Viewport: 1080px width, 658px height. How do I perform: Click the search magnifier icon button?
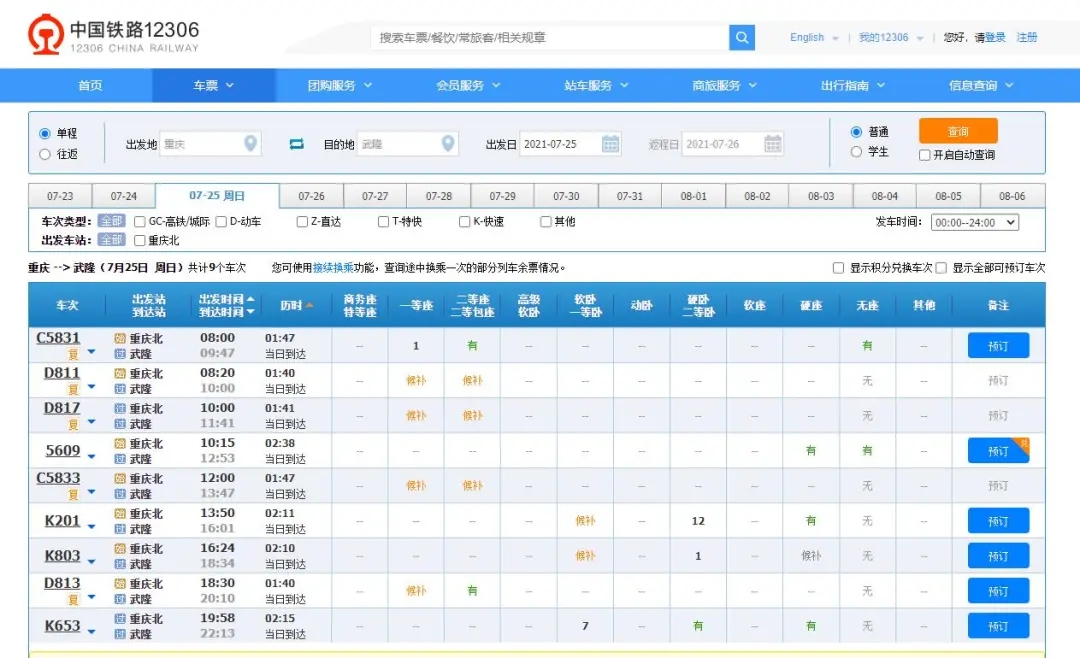coord(742,38)
